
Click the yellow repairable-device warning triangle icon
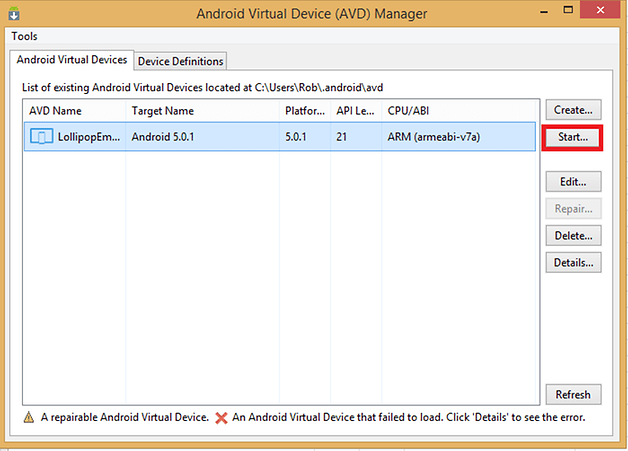coord(29,417)
